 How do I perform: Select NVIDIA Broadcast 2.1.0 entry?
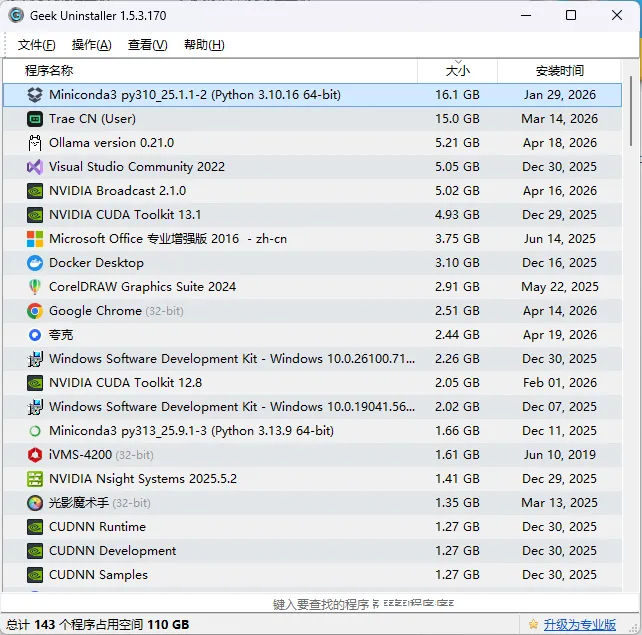click(x=118, y=191)
